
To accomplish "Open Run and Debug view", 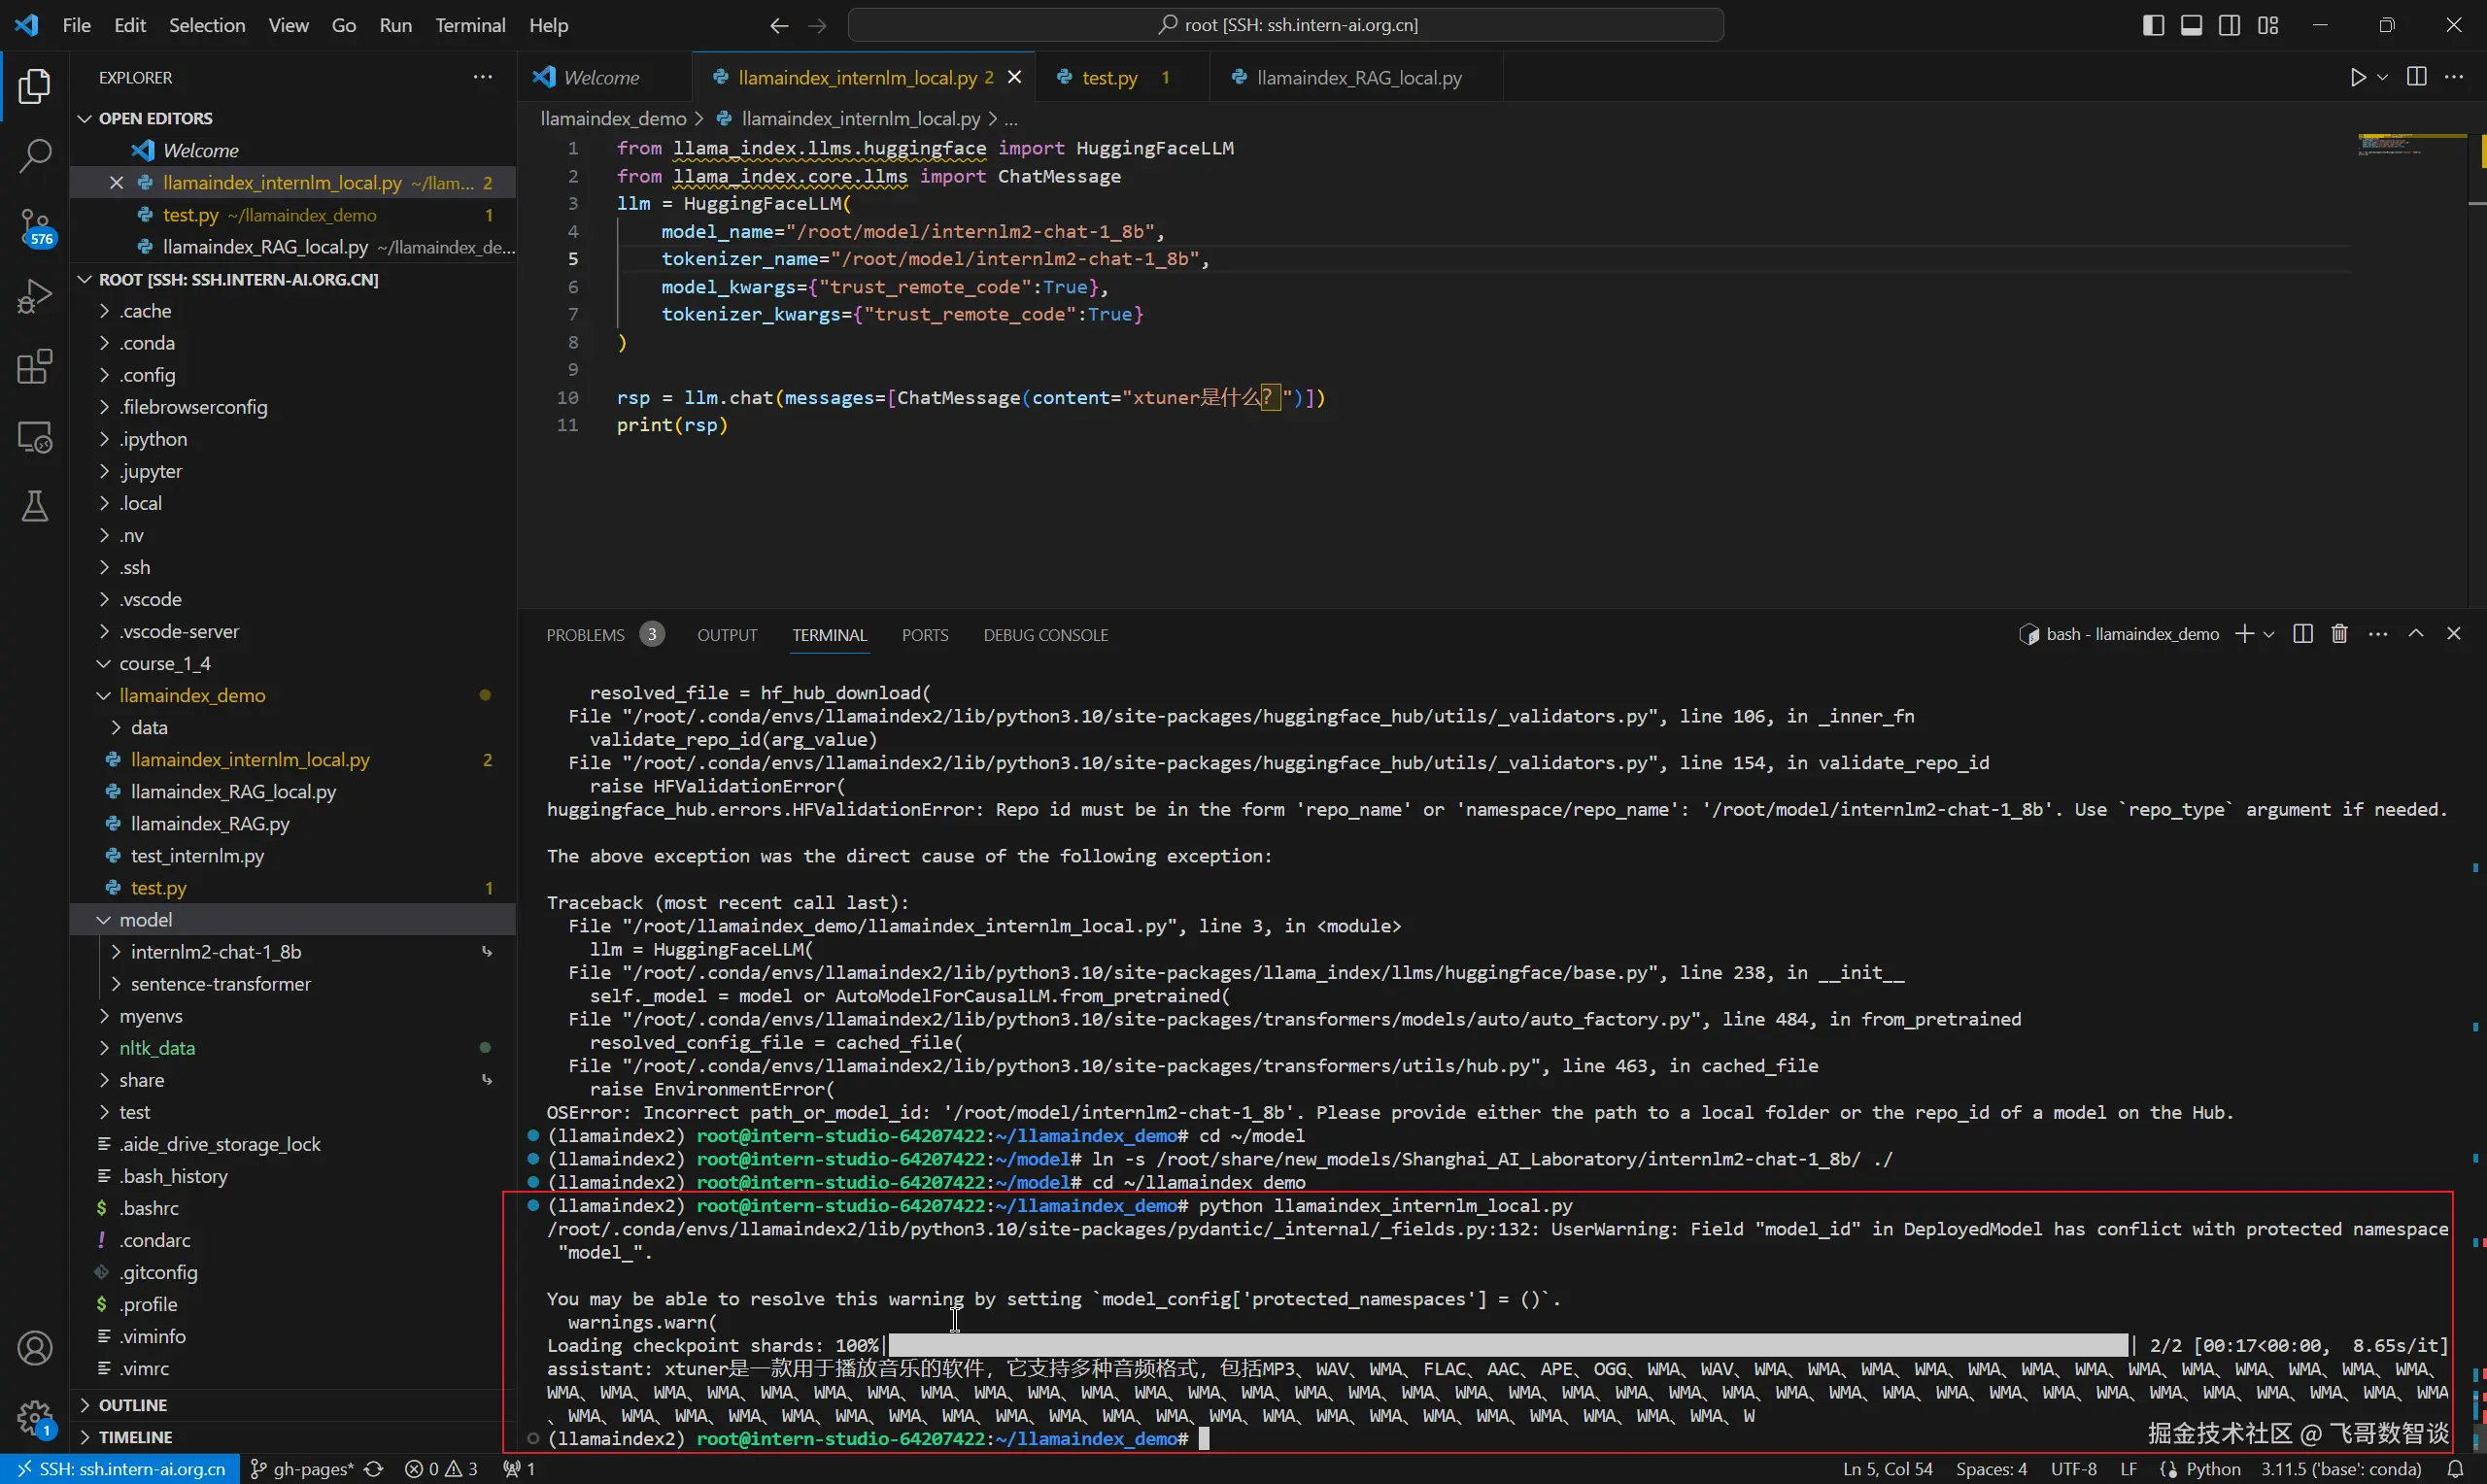I will point(35,297).
